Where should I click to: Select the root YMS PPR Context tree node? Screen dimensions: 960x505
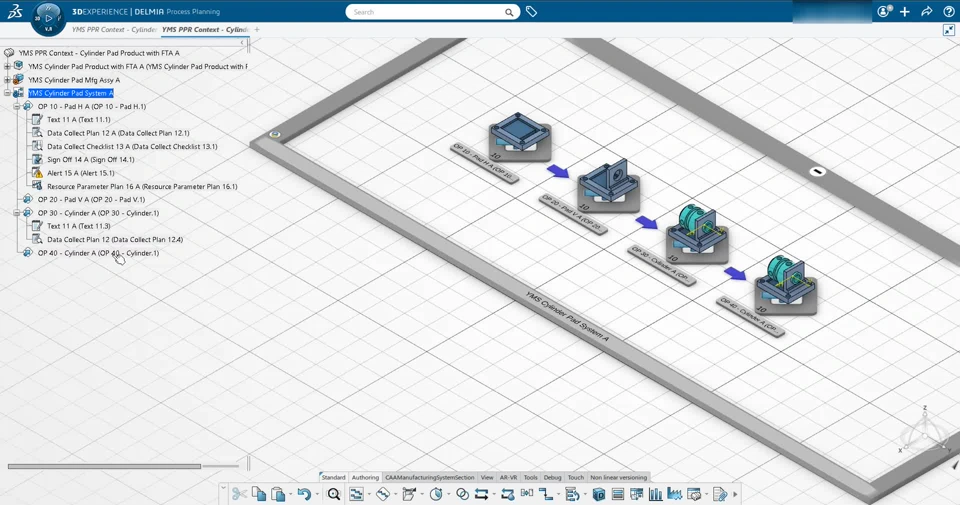click(x=99, y=53)
